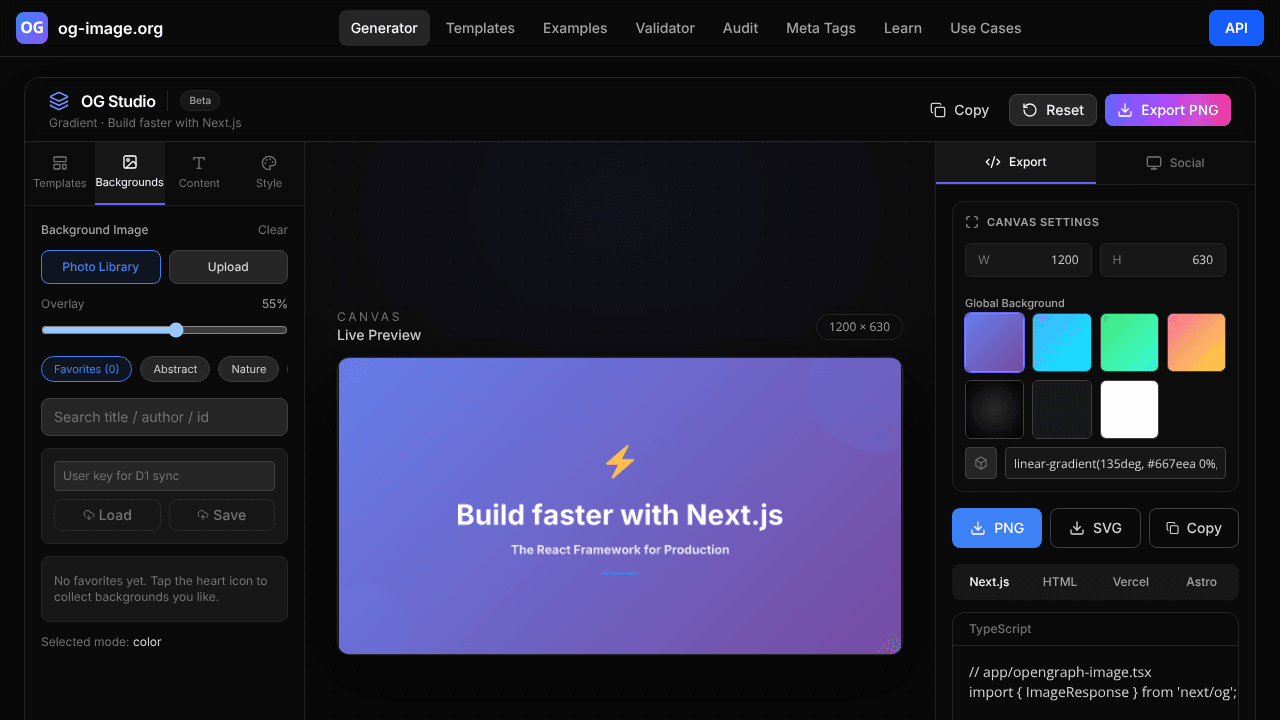Click the "The React Framework for Production" subtitle
Viewport: 1280px width, 720px height.
[x=620, y=550]
